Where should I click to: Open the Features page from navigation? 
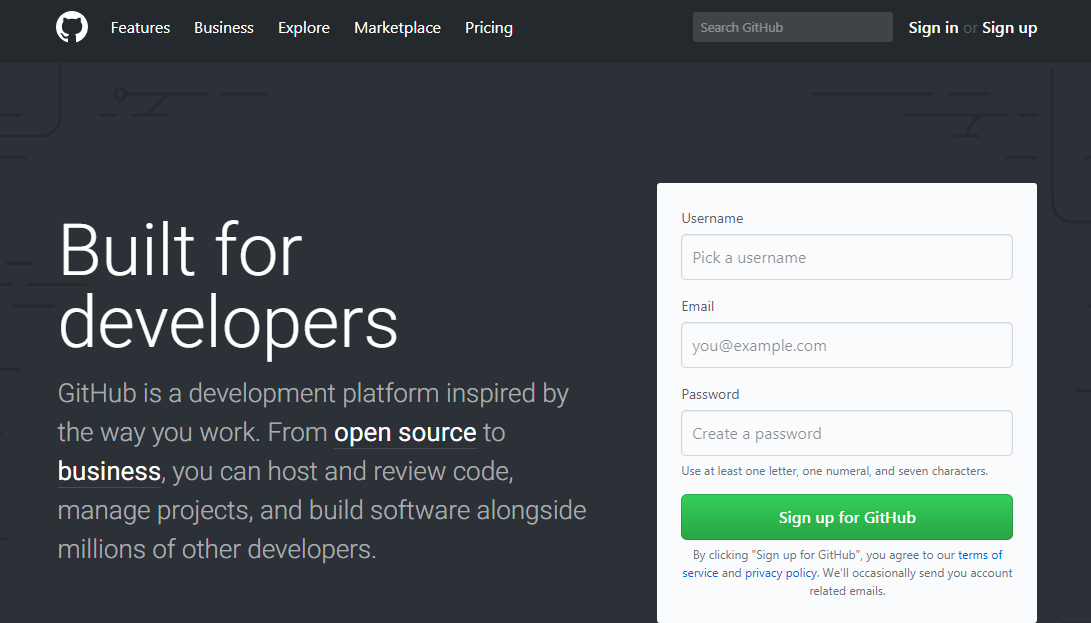click(140, 28)
